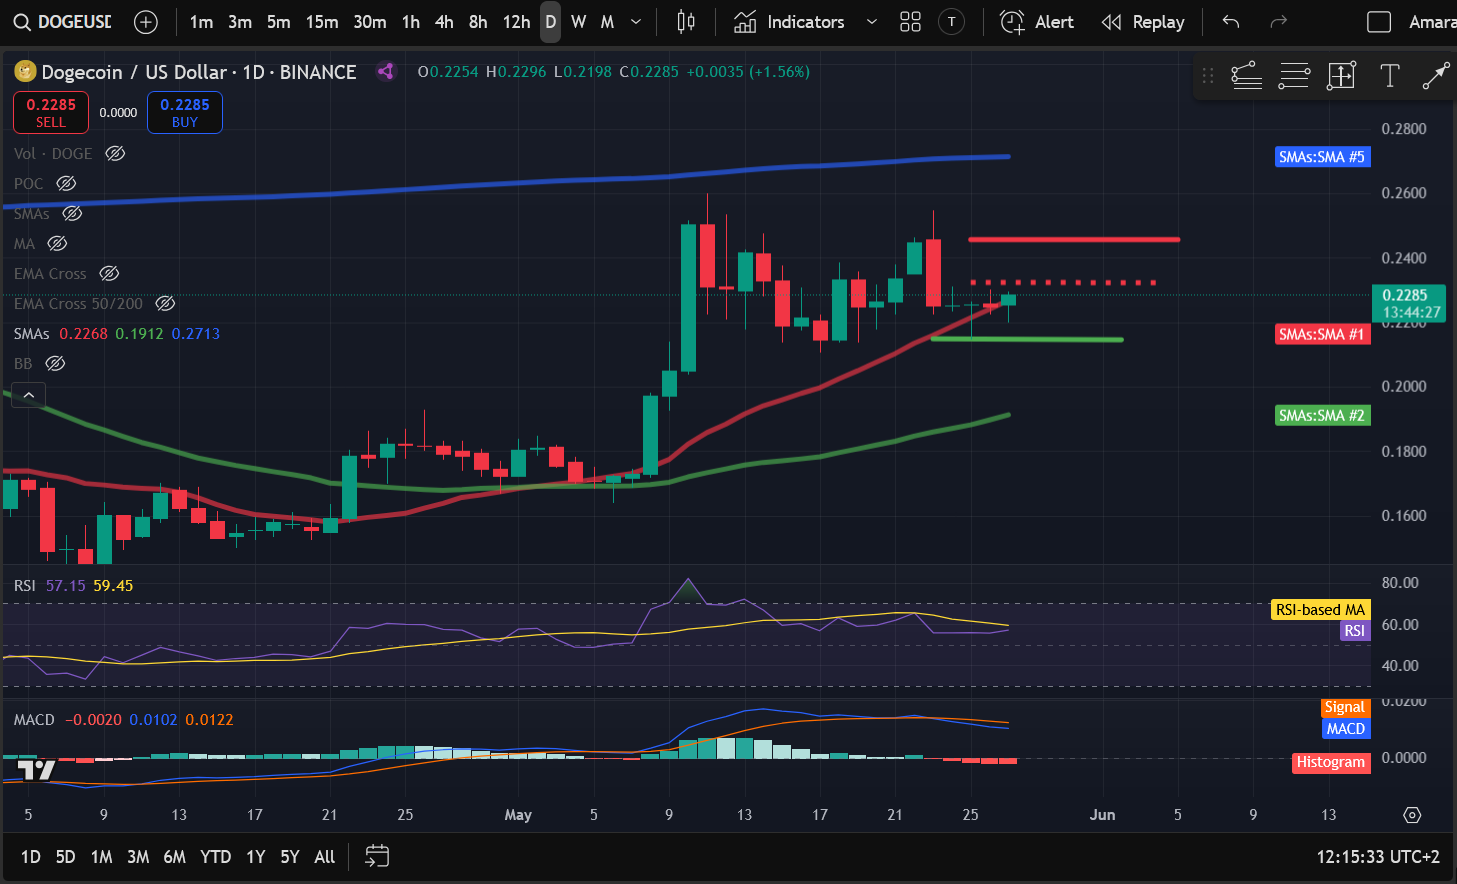Screen dimensions: 1457x884
Task: Expand the indicators favorites dropdown arrow
Action: [872, 22]
